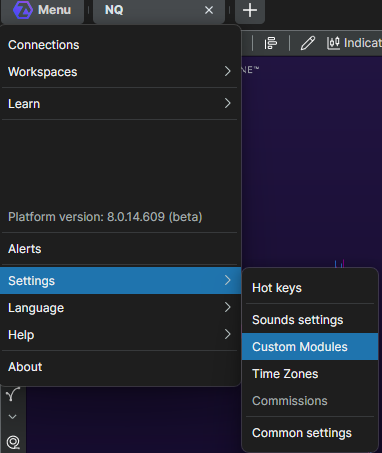Click the volume profile toolbar icon
Screen dimensions: 382x453
(x=271, y=43)
